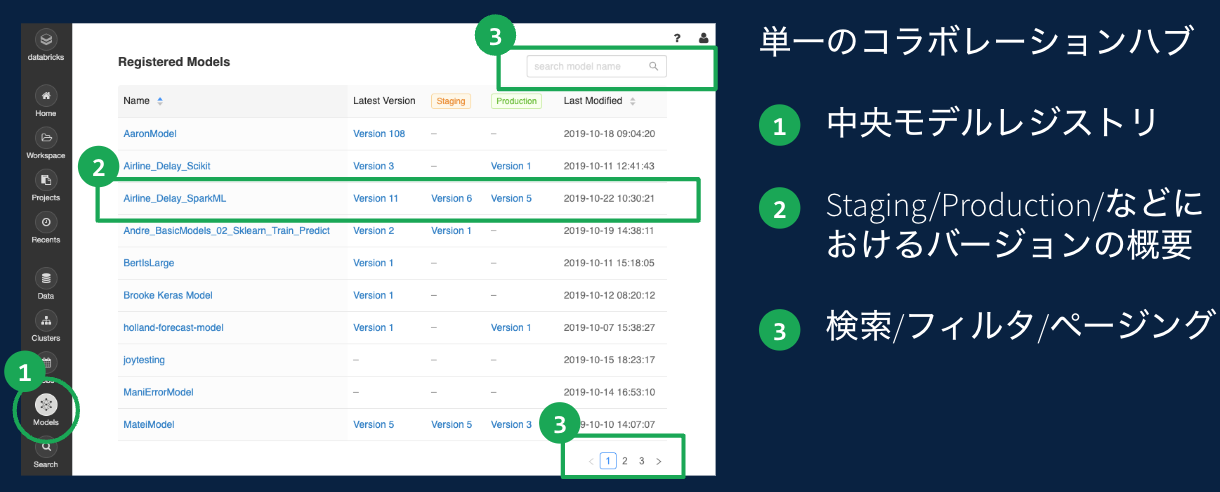Screen dimensions: 1220x492
Task: Open Version 1 of BertIsLarge
Action: click(x=373, y=263)
